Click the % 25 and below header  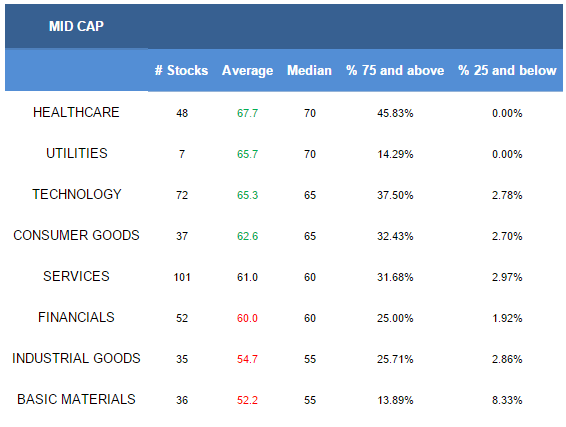pos(507,70)
